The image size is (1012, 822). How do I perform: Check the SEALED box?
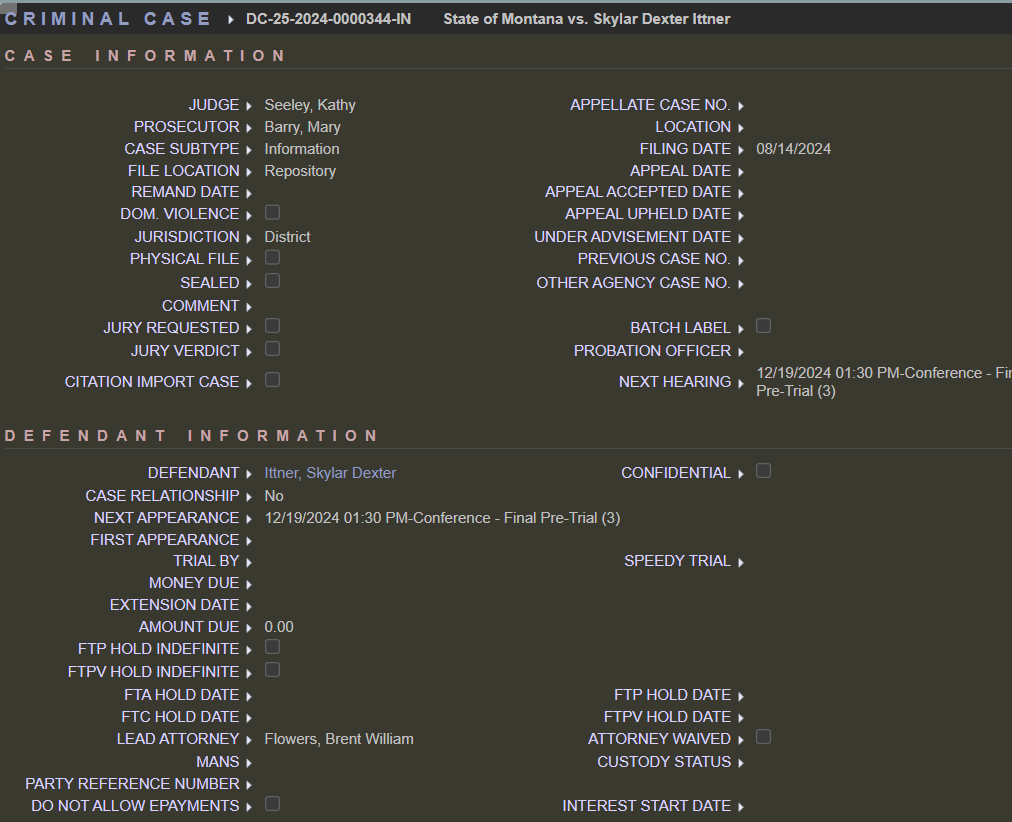pos(272,281)
